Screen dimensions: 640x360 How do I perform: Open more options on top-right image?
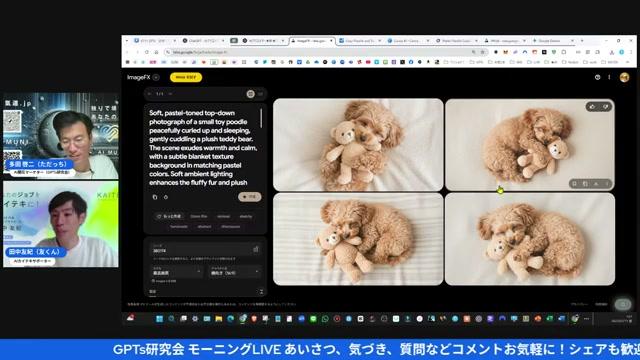(x=607, y=184)
